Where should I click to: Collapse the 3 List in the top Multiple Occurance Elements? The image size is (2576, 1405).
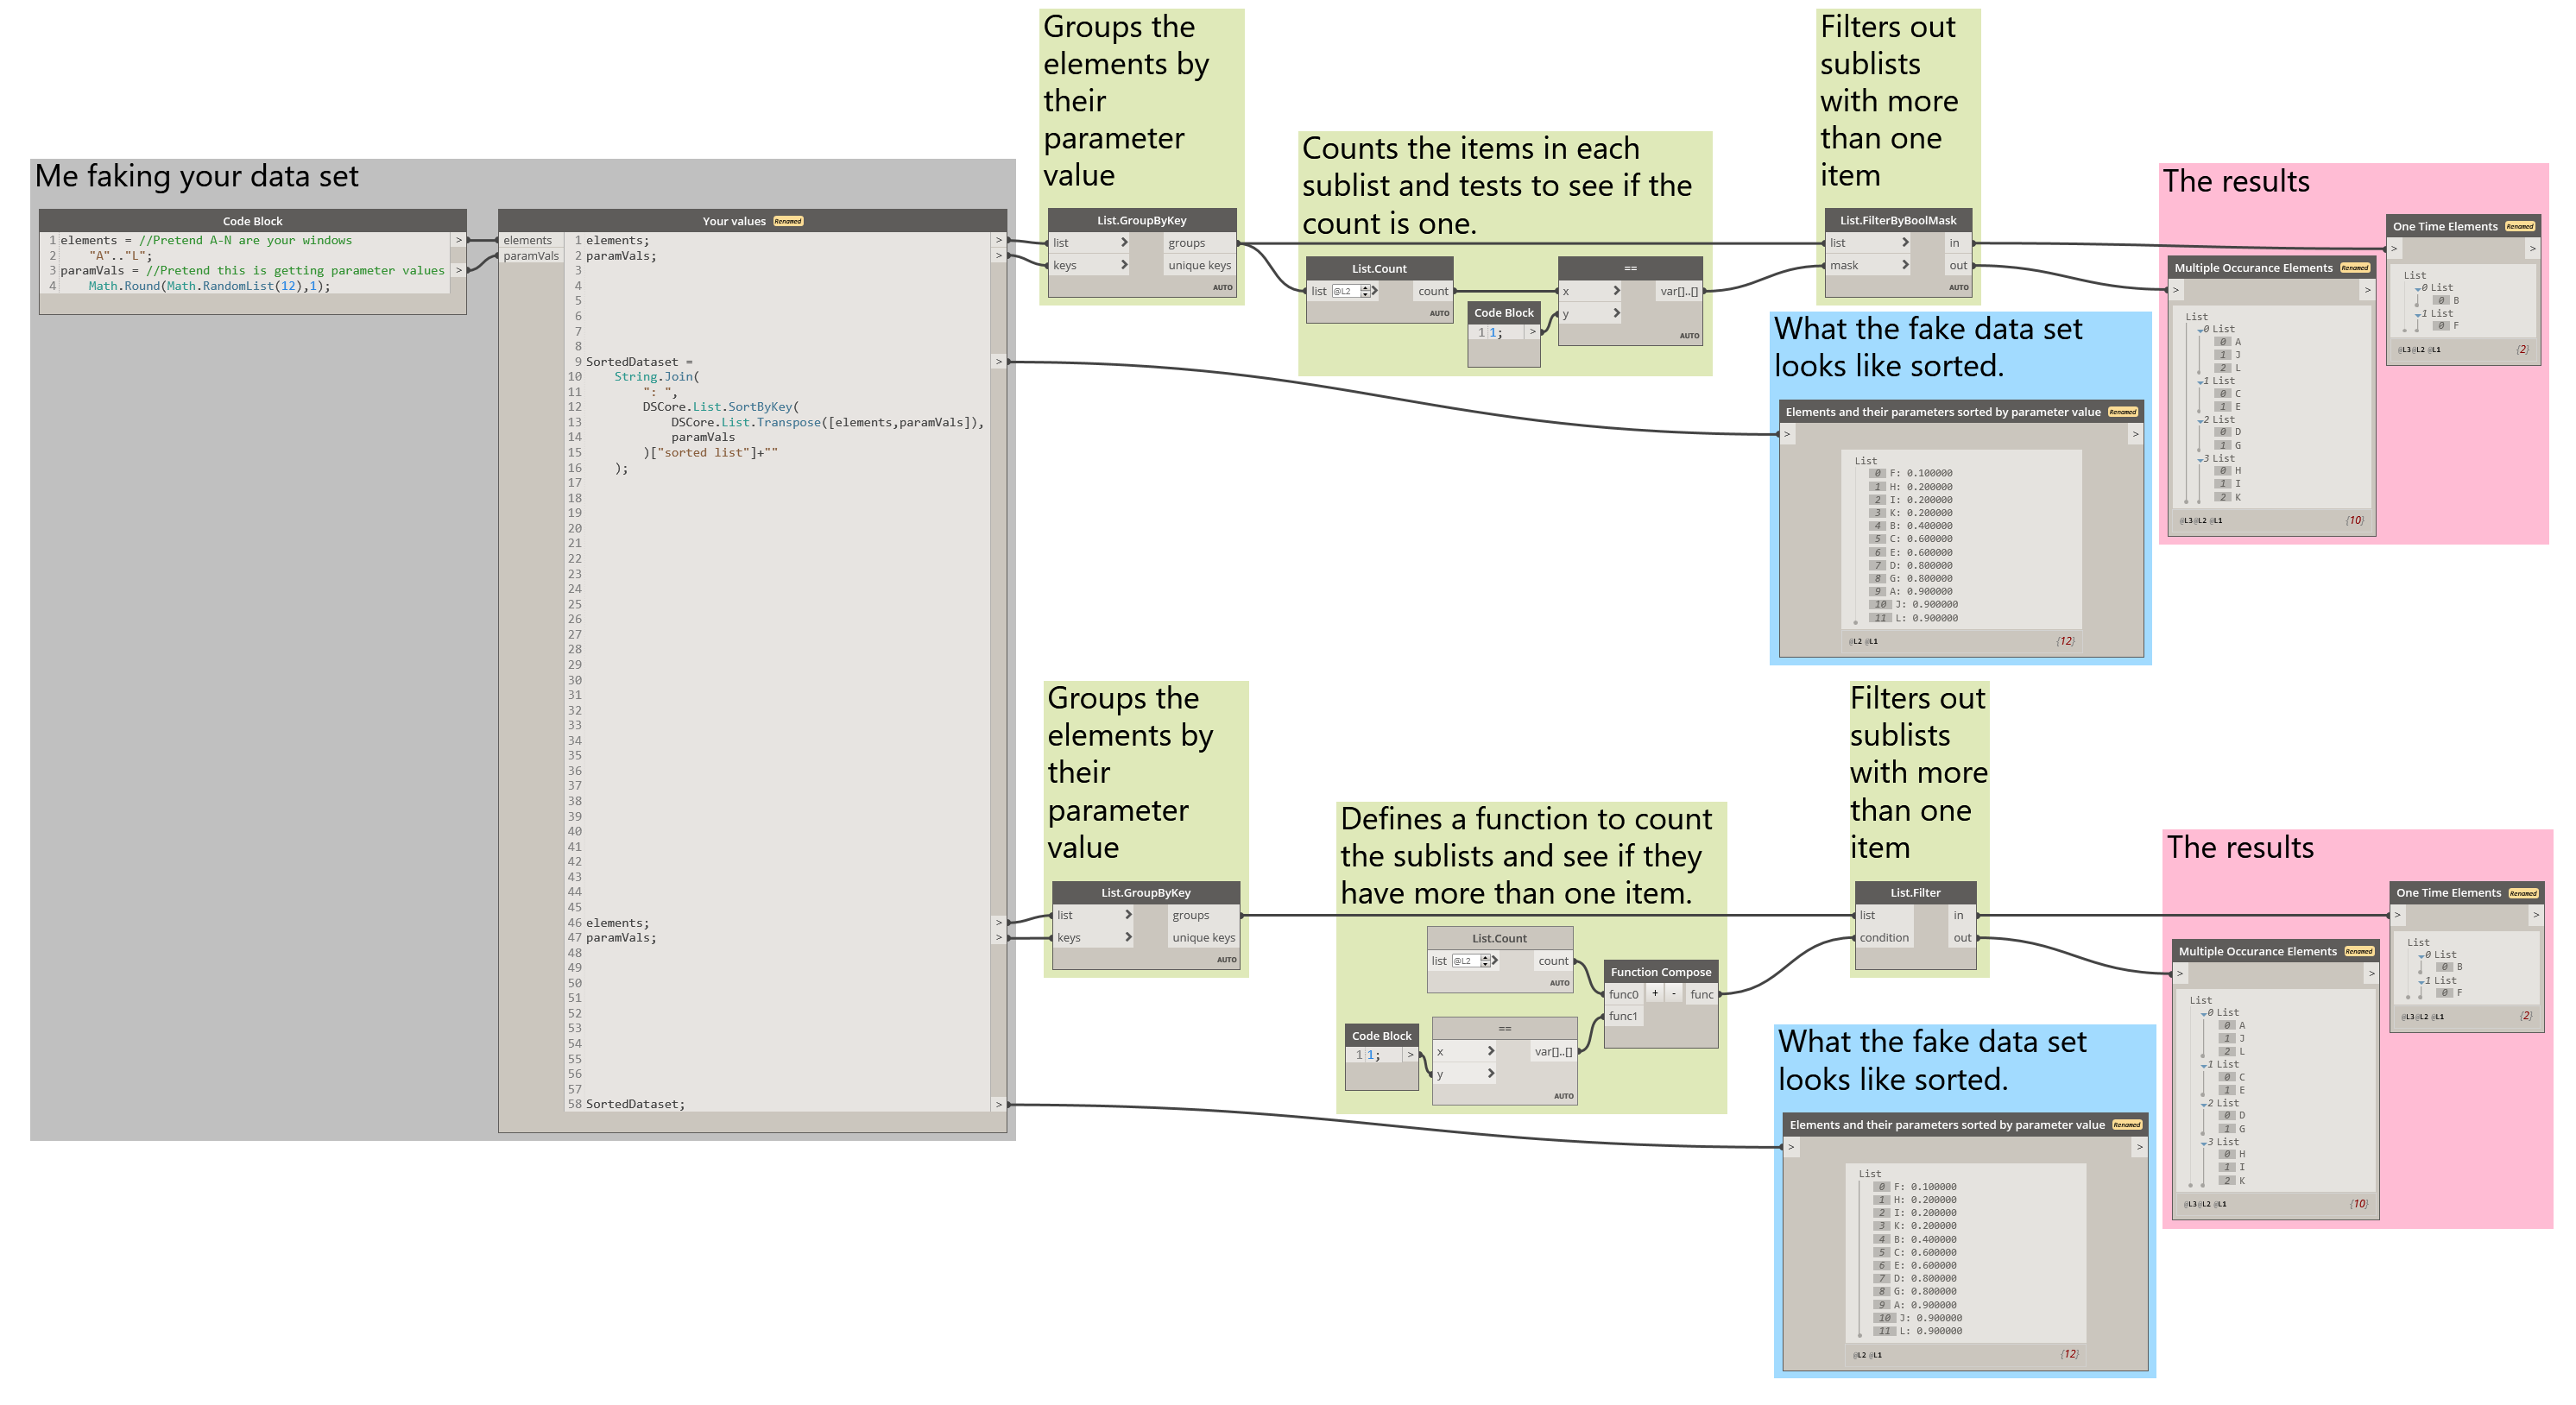pyautogui.click(x=2200, y=459)
